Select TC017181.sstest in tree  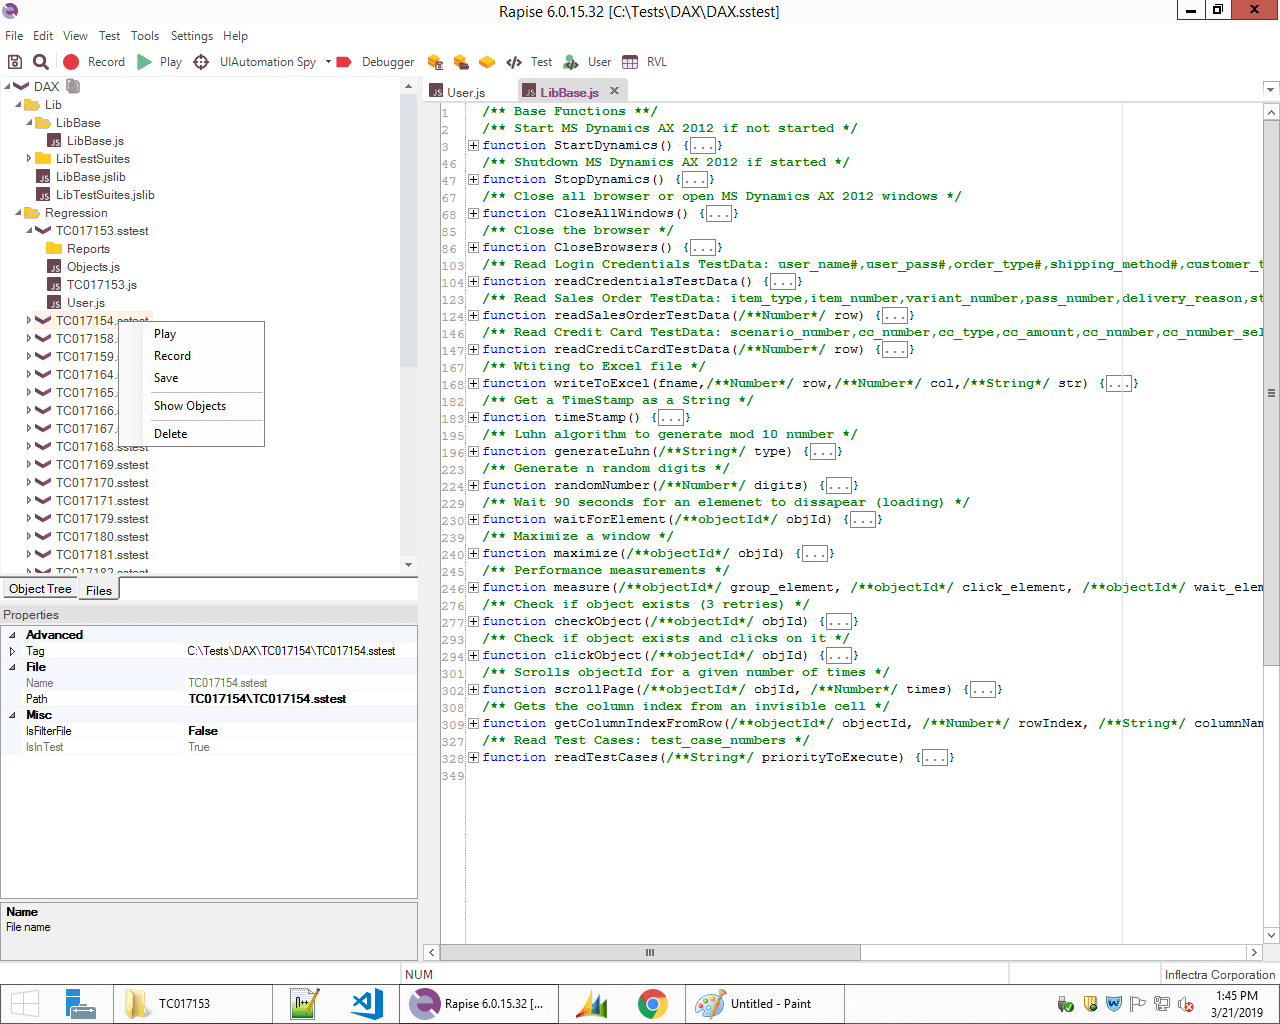pos(102,554)
